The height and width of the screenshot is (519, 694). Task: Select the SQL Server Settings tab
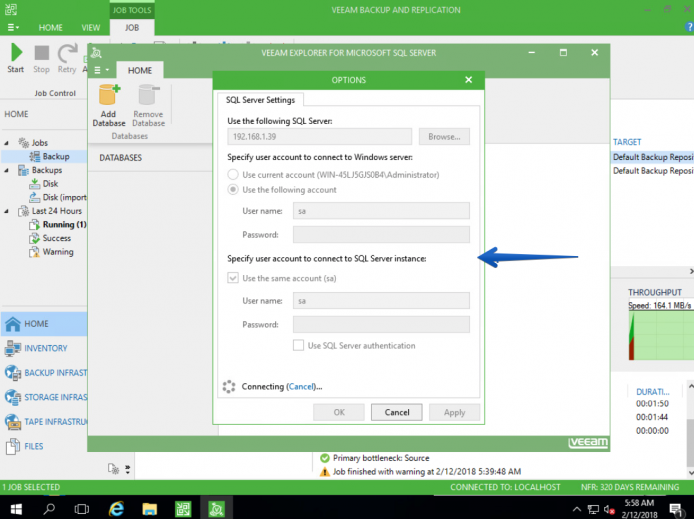click(260, 100)
